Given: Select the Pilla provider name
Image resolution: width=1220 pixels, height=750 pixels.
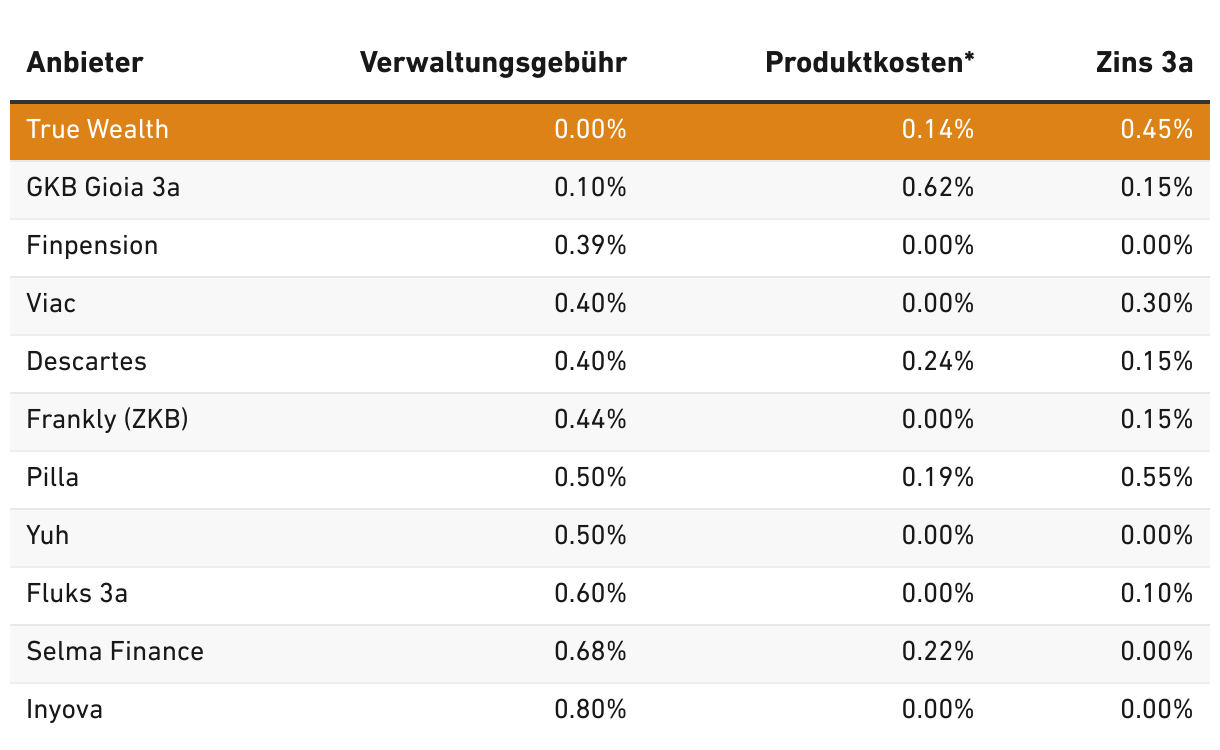Looking at the screenshot, I should (x=53, y=477).
